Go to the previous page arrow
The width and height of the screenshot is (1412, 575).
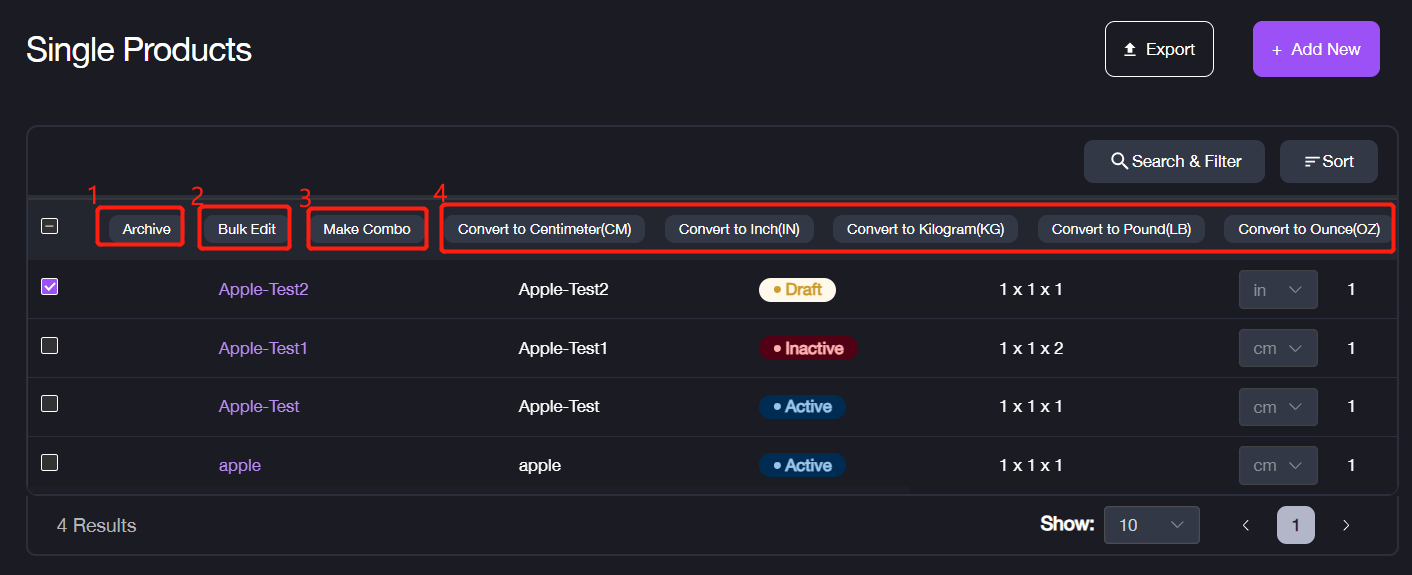point(1246,525)
